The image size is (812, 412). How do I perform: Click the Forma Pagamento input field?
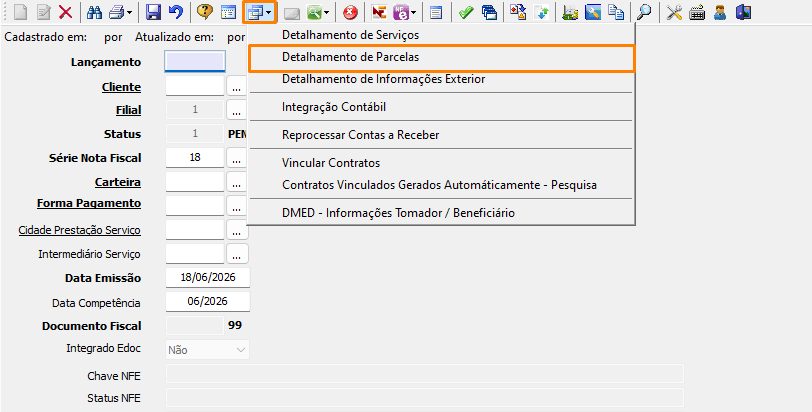(x=195, y=205)
